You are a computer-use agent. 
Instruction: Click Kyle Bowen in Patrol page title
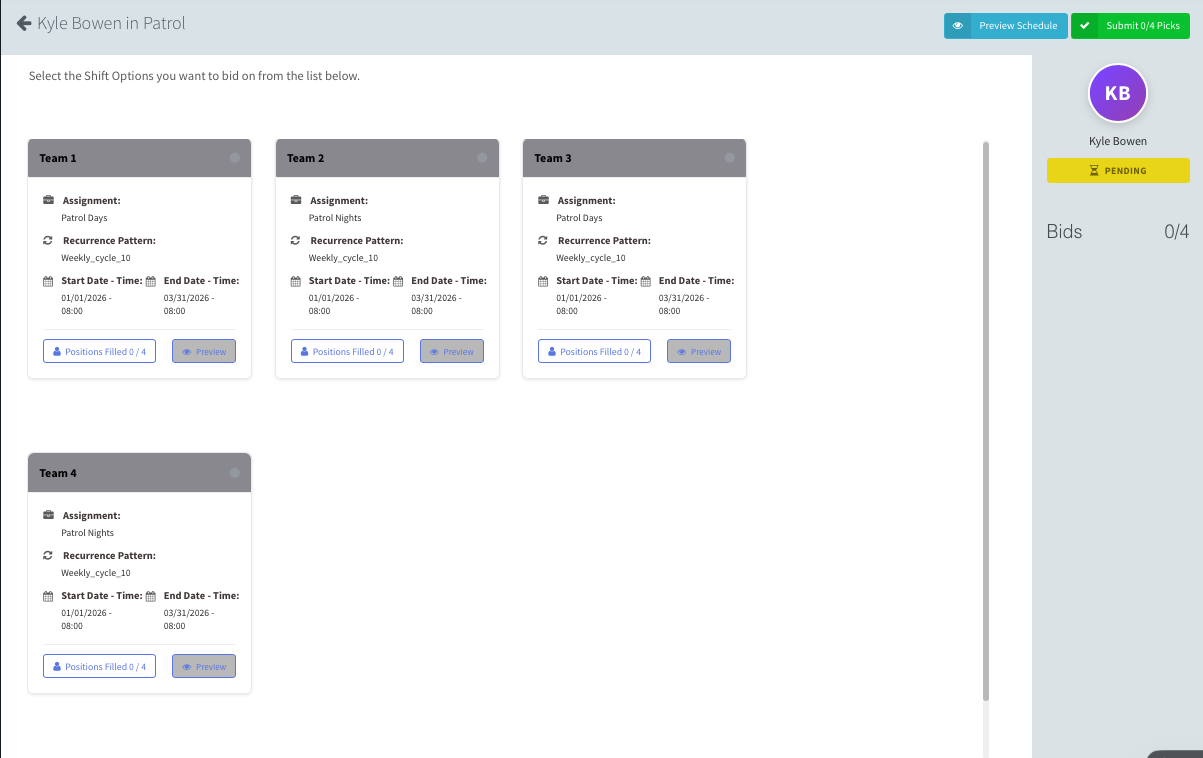(x=111, y=23)
